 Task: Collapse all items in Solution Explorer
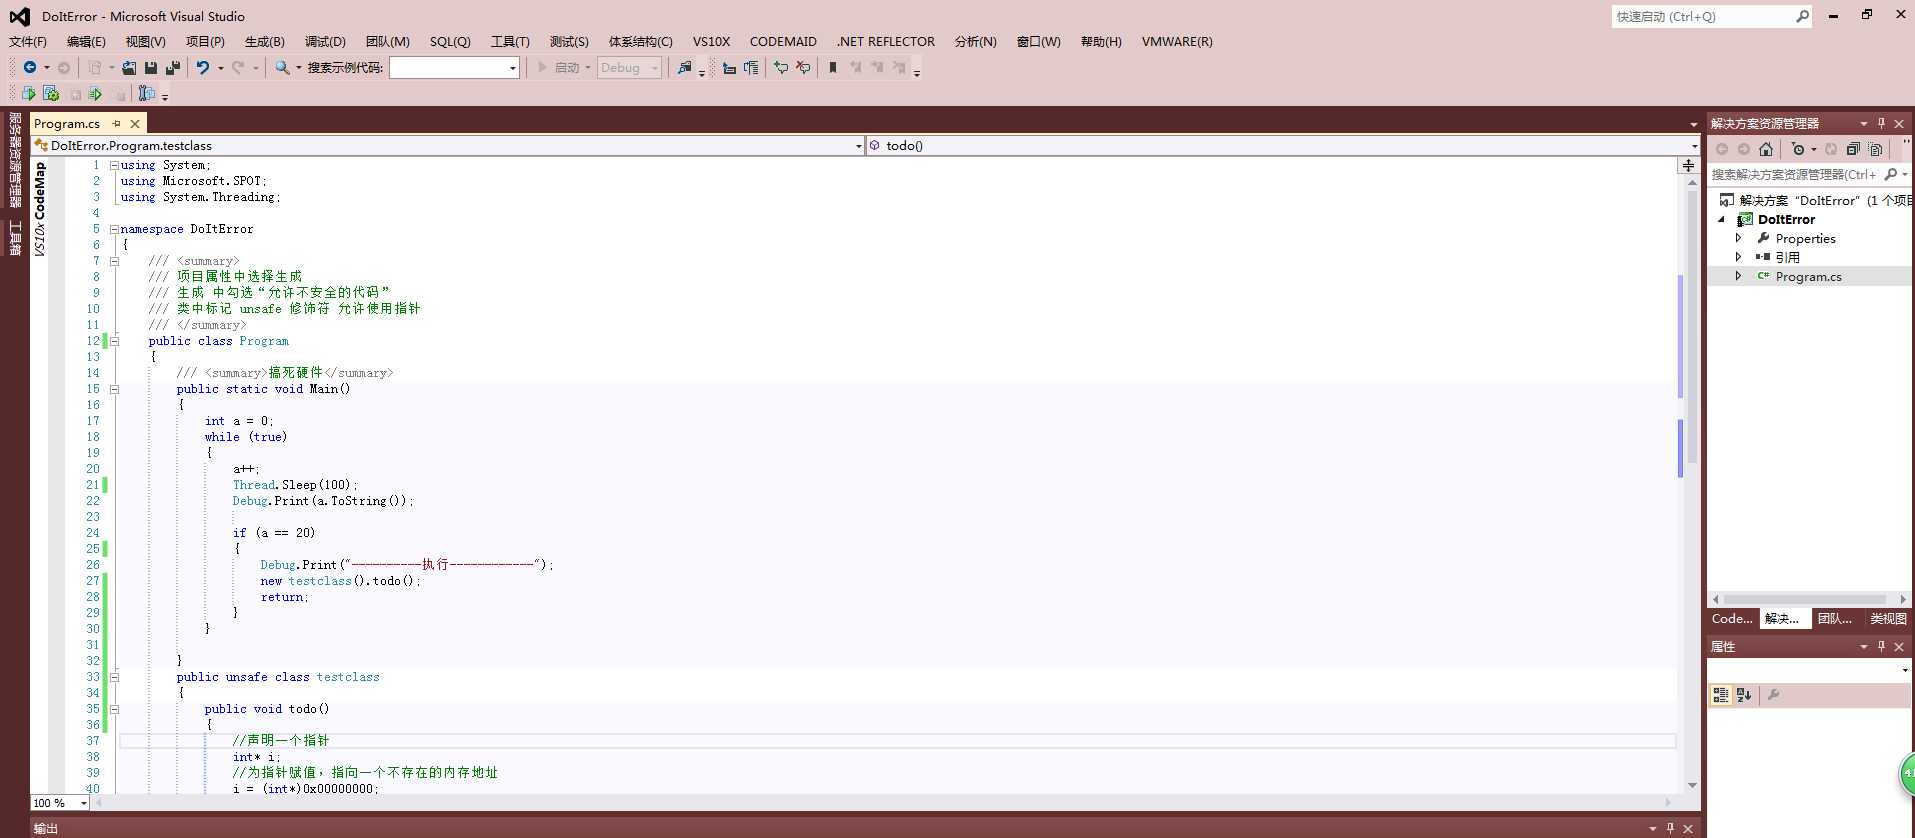click(1853, 149)
